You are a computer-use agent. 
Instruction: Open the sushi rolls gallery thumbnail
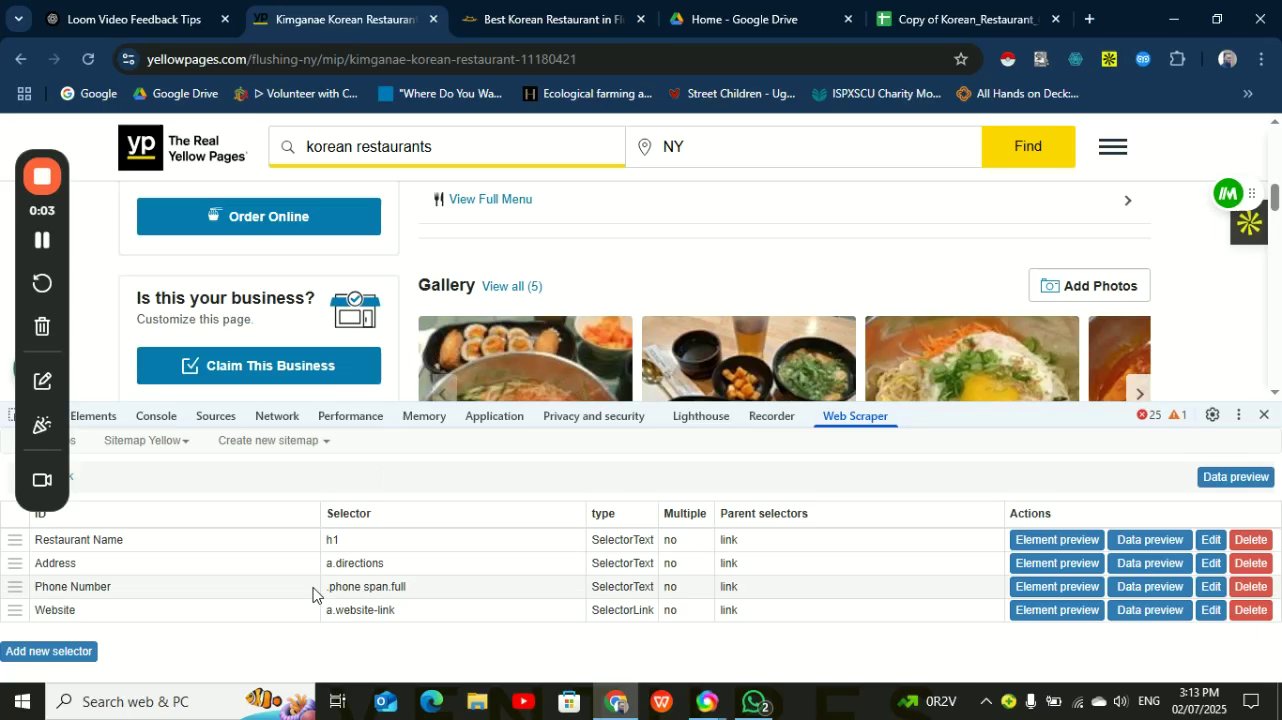pyautogui.click(x=525, y=359)
